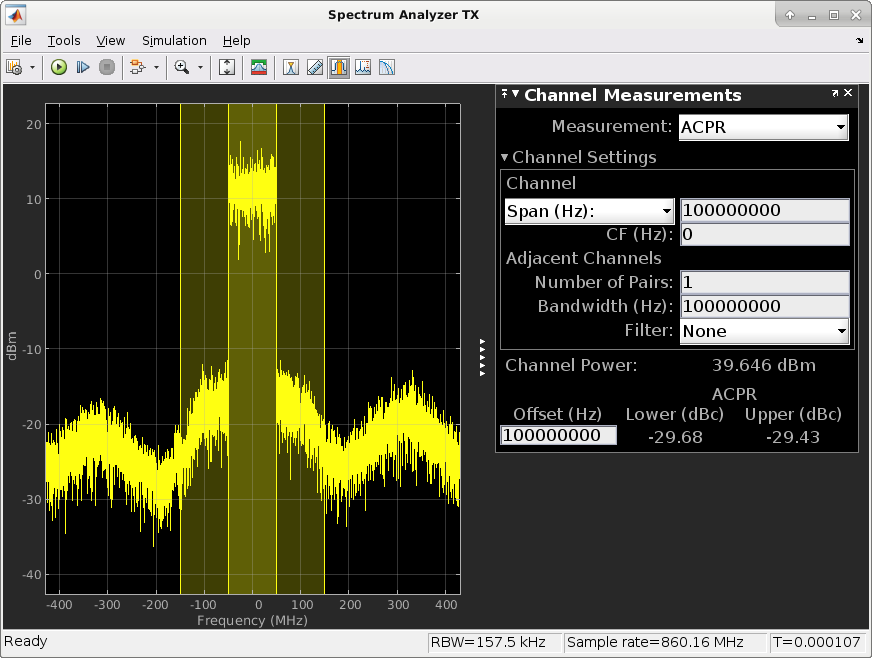The height and width of the screenshot is (658, 872).
Task: Click the Highlight Simulink Block icon
Action: pos(136,67)
